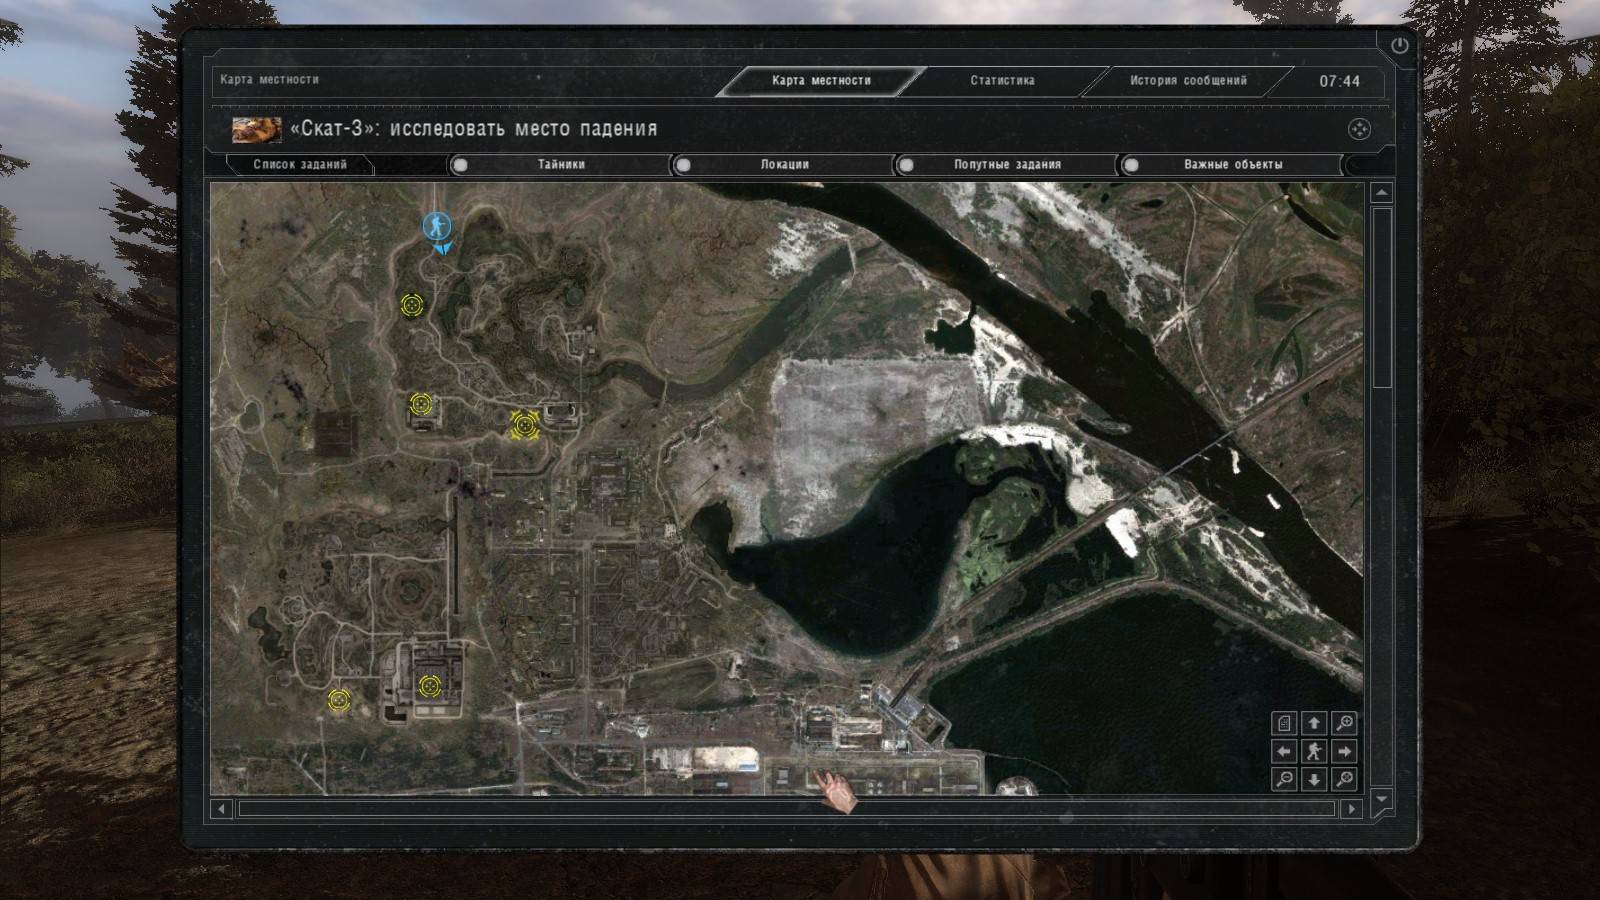Switch to the Статистика tab
Image resolution: width=1600 pixels, height=900 pixels.
[x=1002, y=81]
